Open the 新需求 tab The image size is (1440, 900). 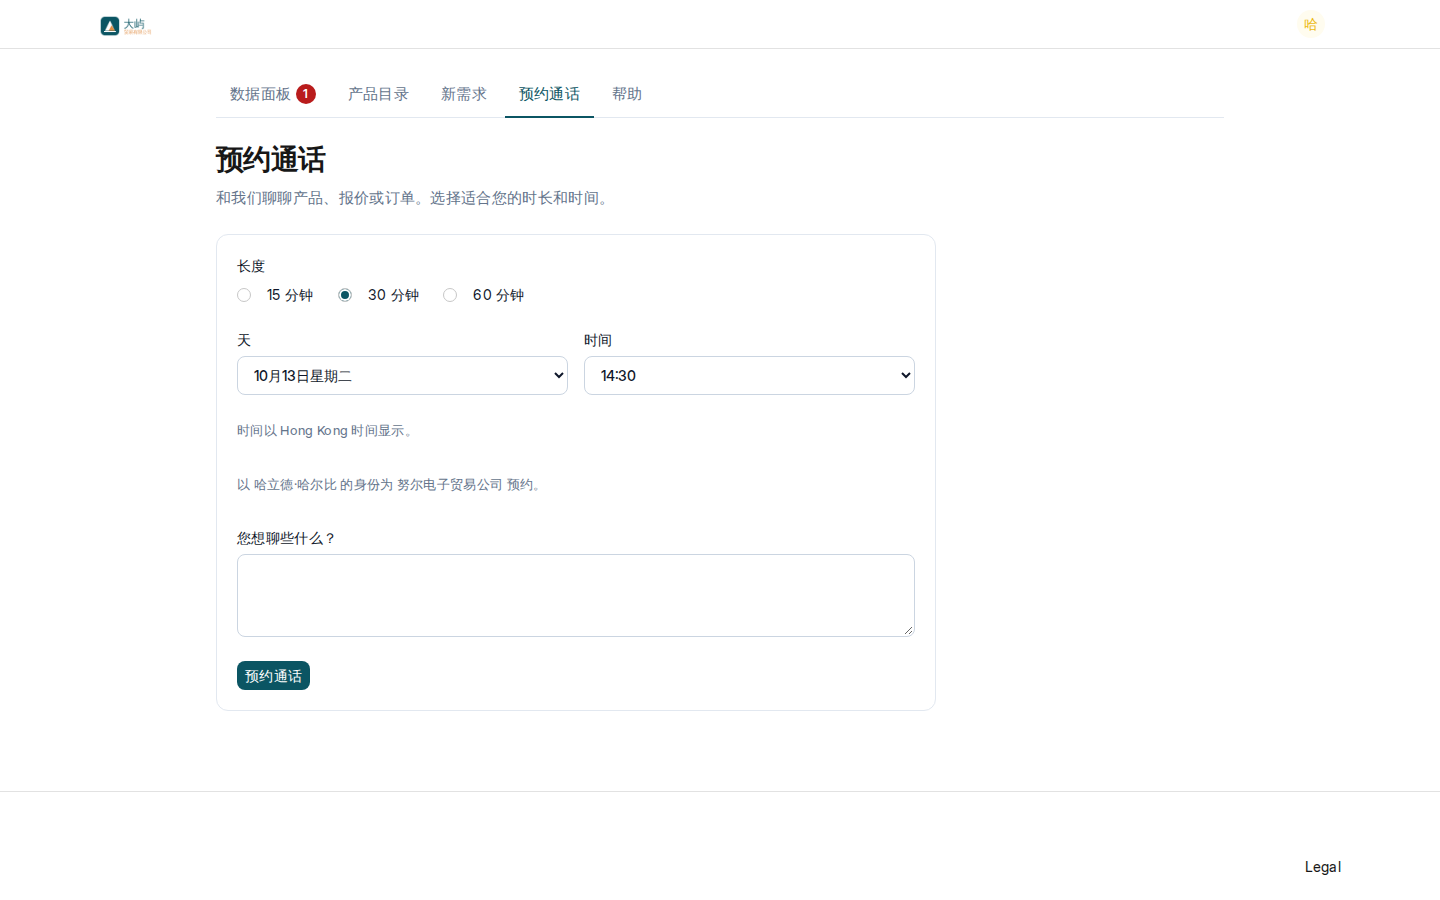464,94
